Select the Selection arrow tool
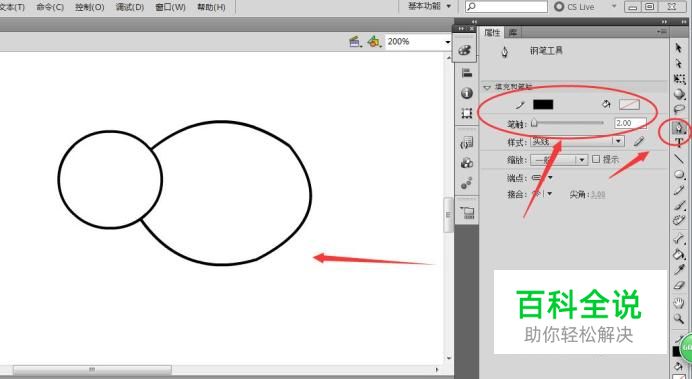Image resolution: width=692 pixels, height=379 pixels. tap(679, 49)
